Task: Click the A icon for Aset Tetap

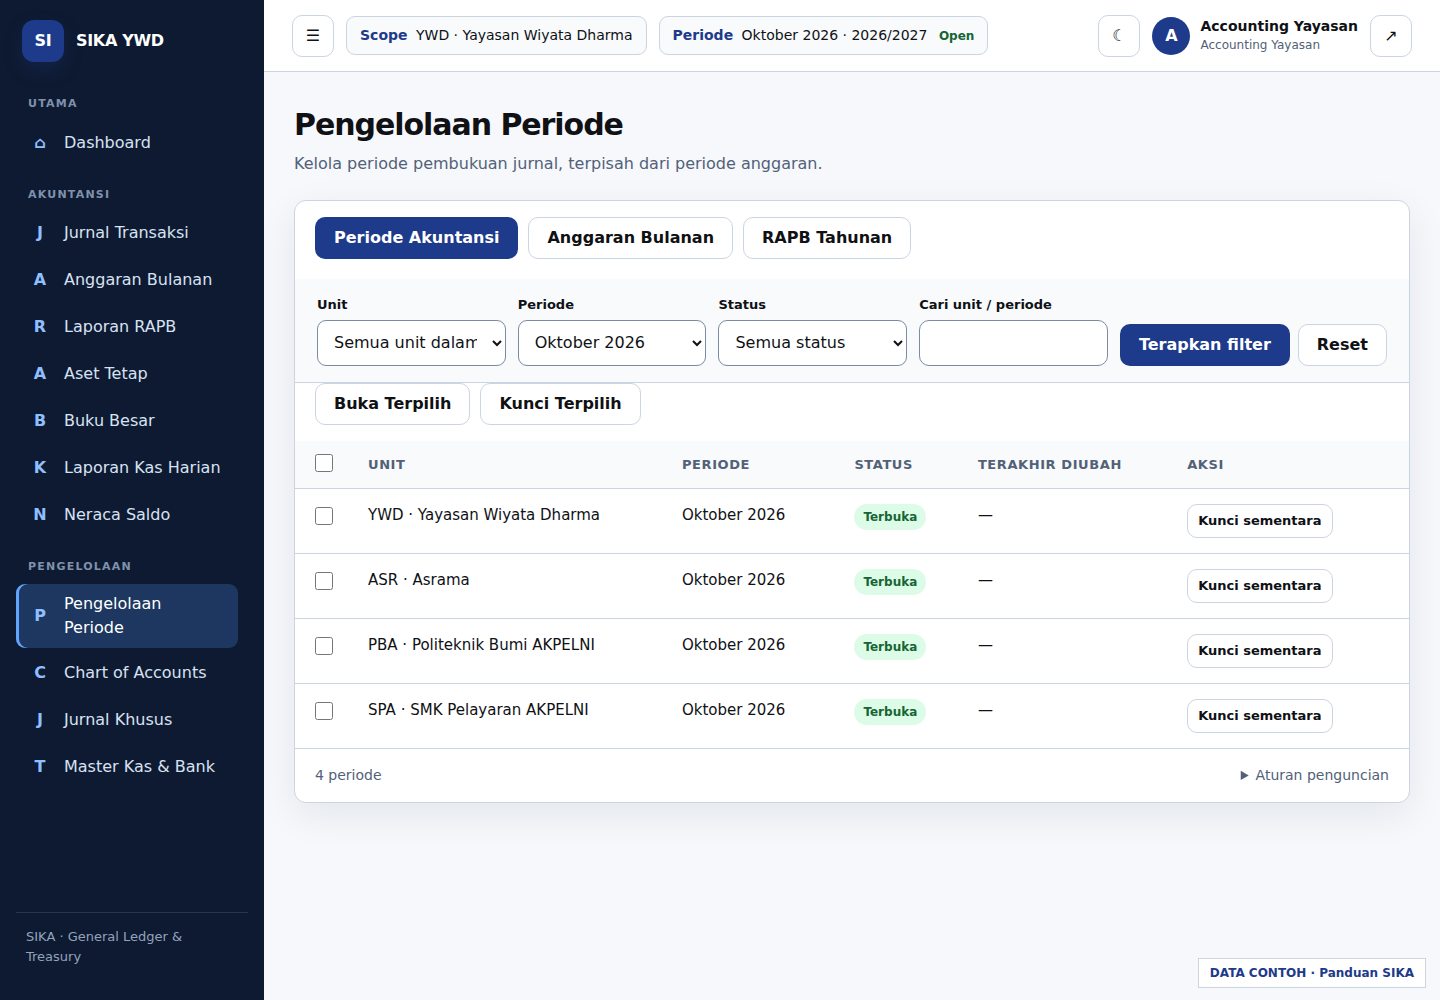Action: [40, 374]
